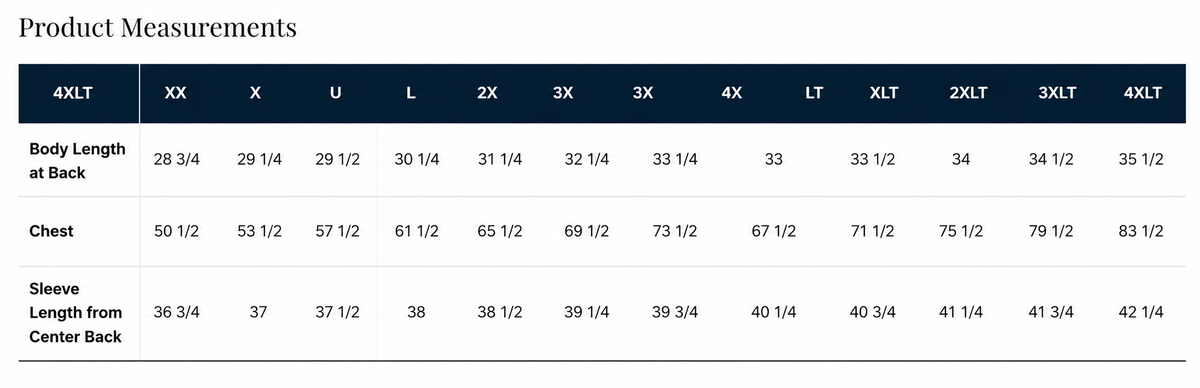Select the 3XLT size column header
This screenshot has height=388, width=1200.
click(1057, 93)
